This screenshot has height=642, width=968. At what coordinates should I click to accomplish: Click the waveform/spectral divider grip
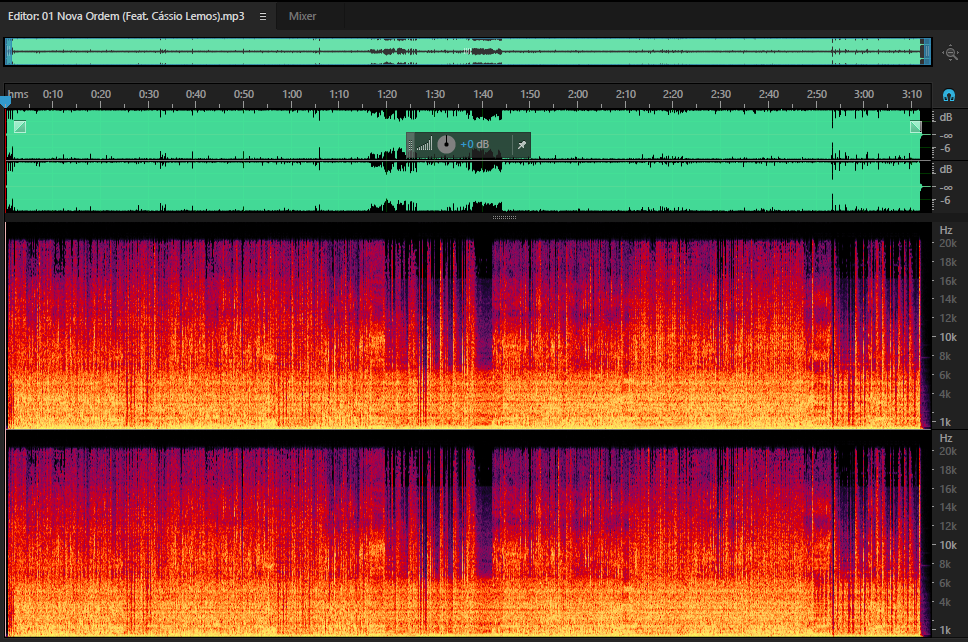click(x=504, y=217)
